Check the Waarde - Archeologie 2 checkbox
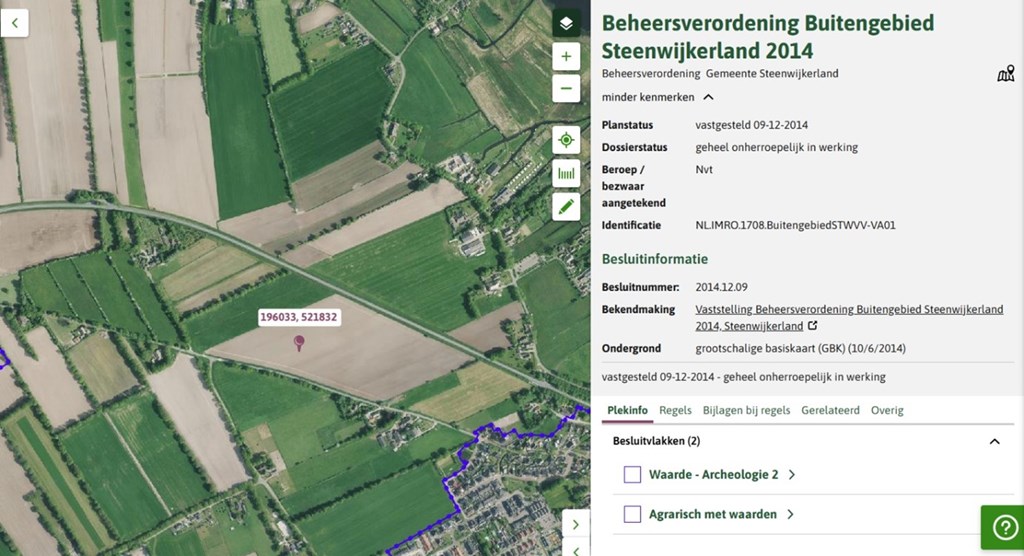 click(x=632, y=474)
